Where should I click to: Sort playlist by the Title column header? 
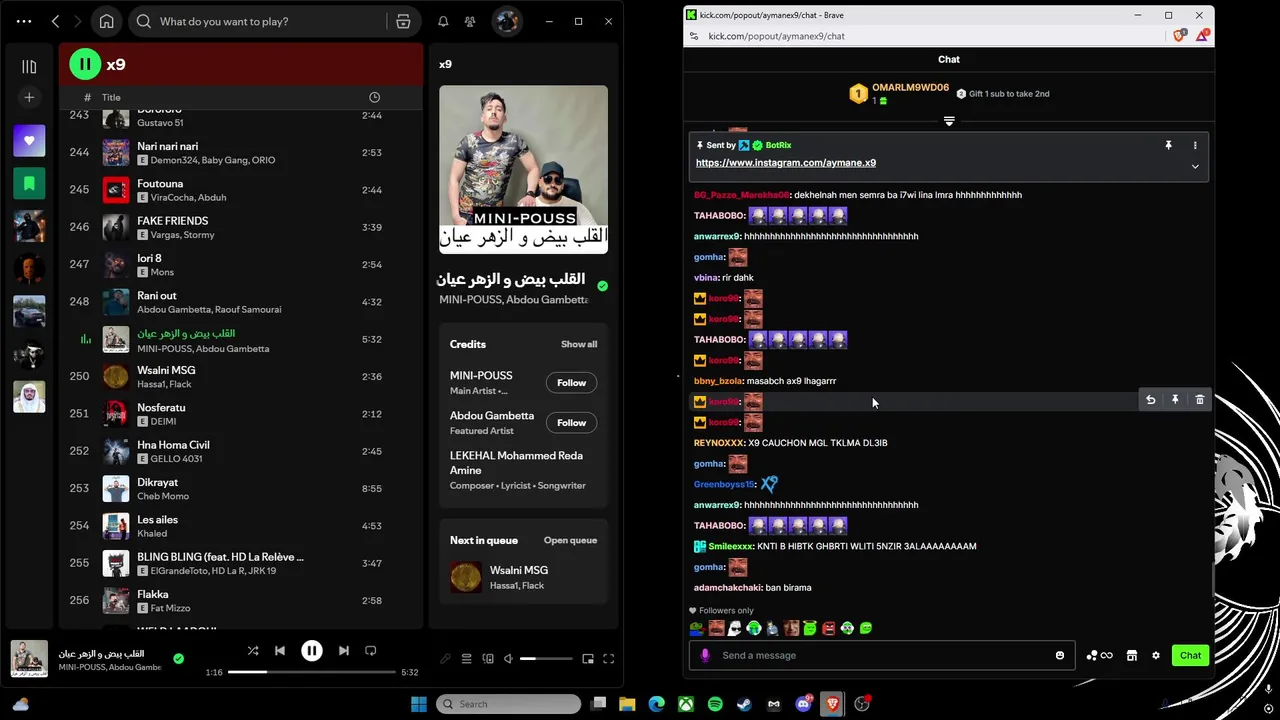pyautogui.click(x=111, y=97)
